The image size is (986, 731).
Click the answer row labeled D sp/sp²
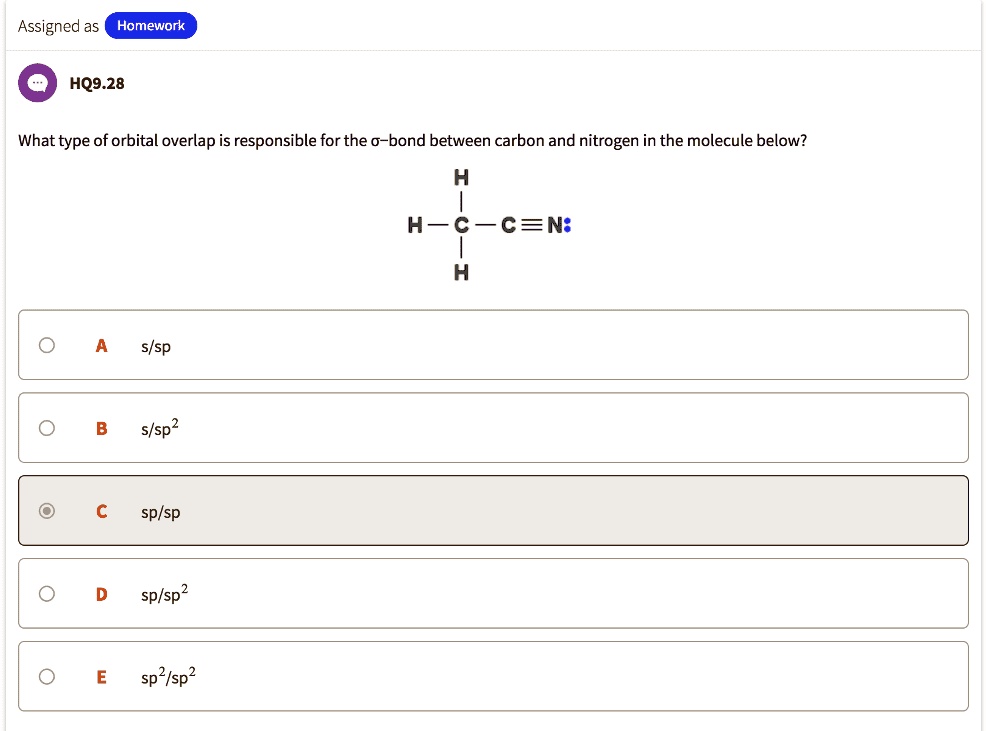pyautogui.click(x=493, y=593)
